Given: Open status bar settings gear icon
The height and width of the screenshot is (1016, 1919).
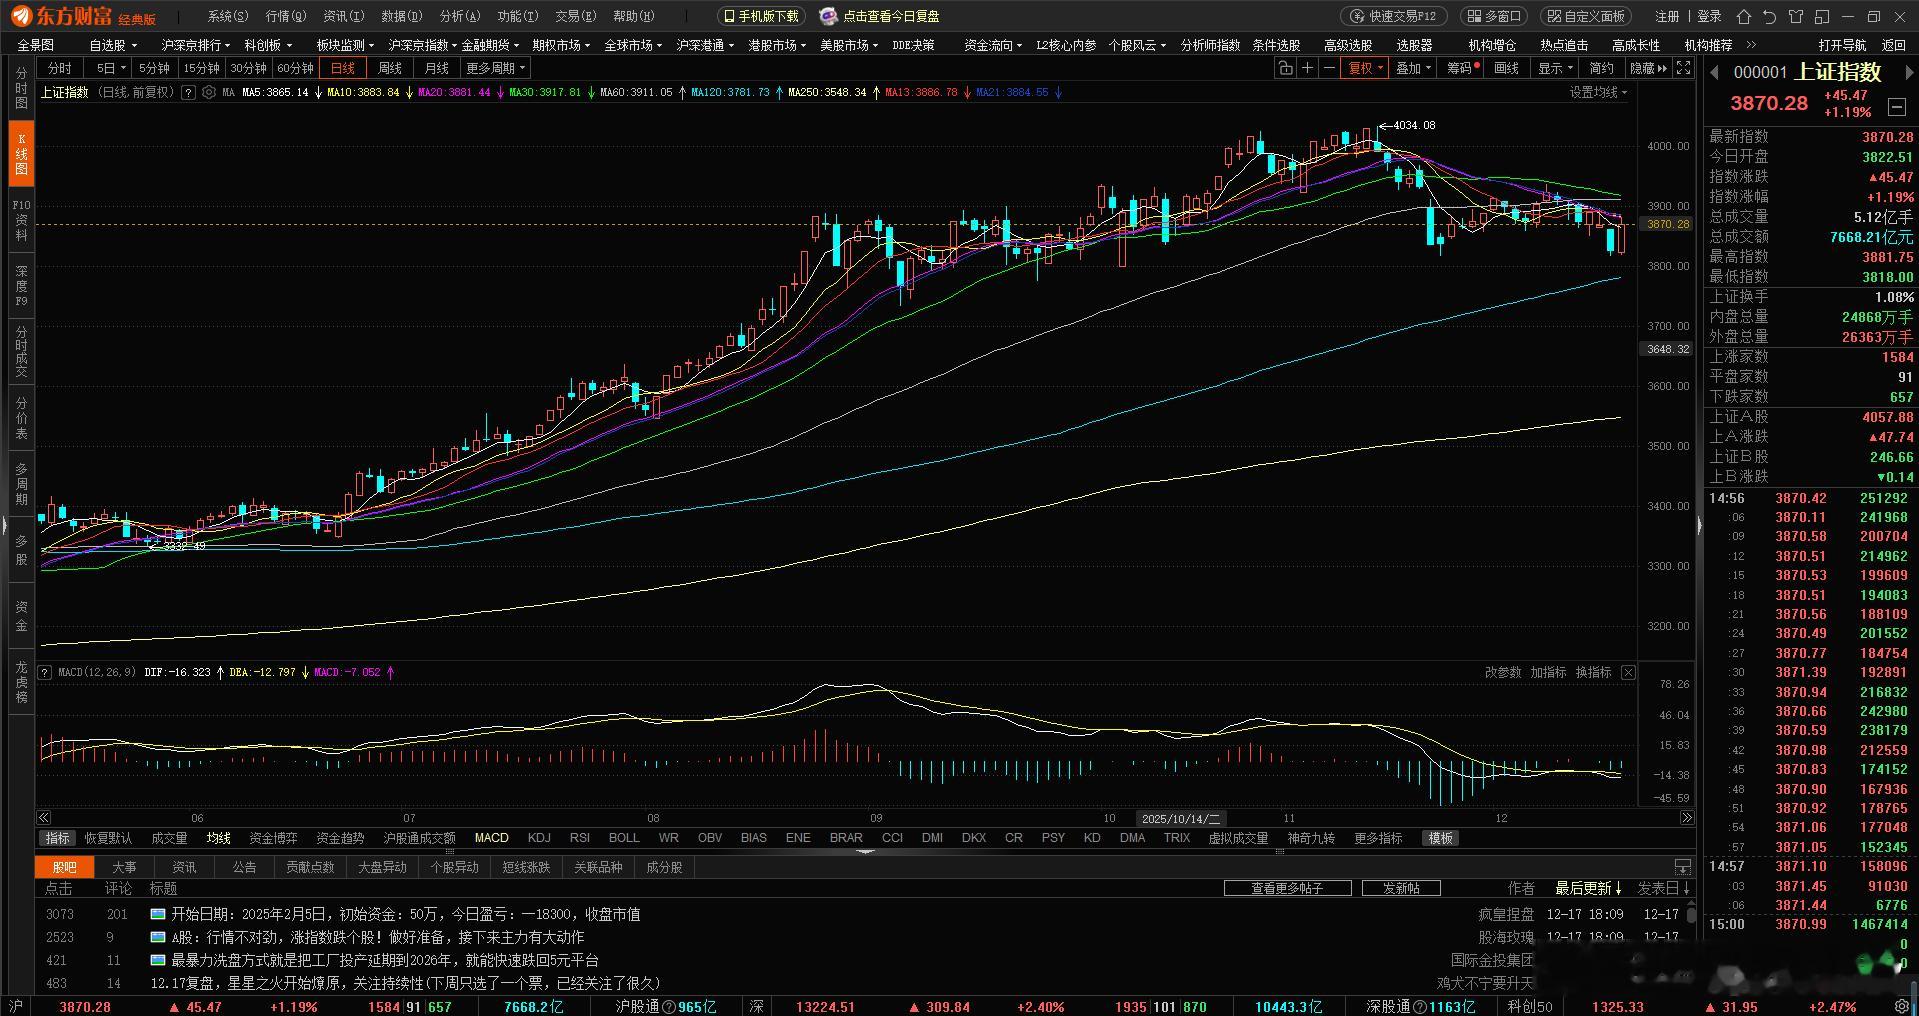Looking at the screenshot, I should pyautogui.click(x=1903, y=1006).
